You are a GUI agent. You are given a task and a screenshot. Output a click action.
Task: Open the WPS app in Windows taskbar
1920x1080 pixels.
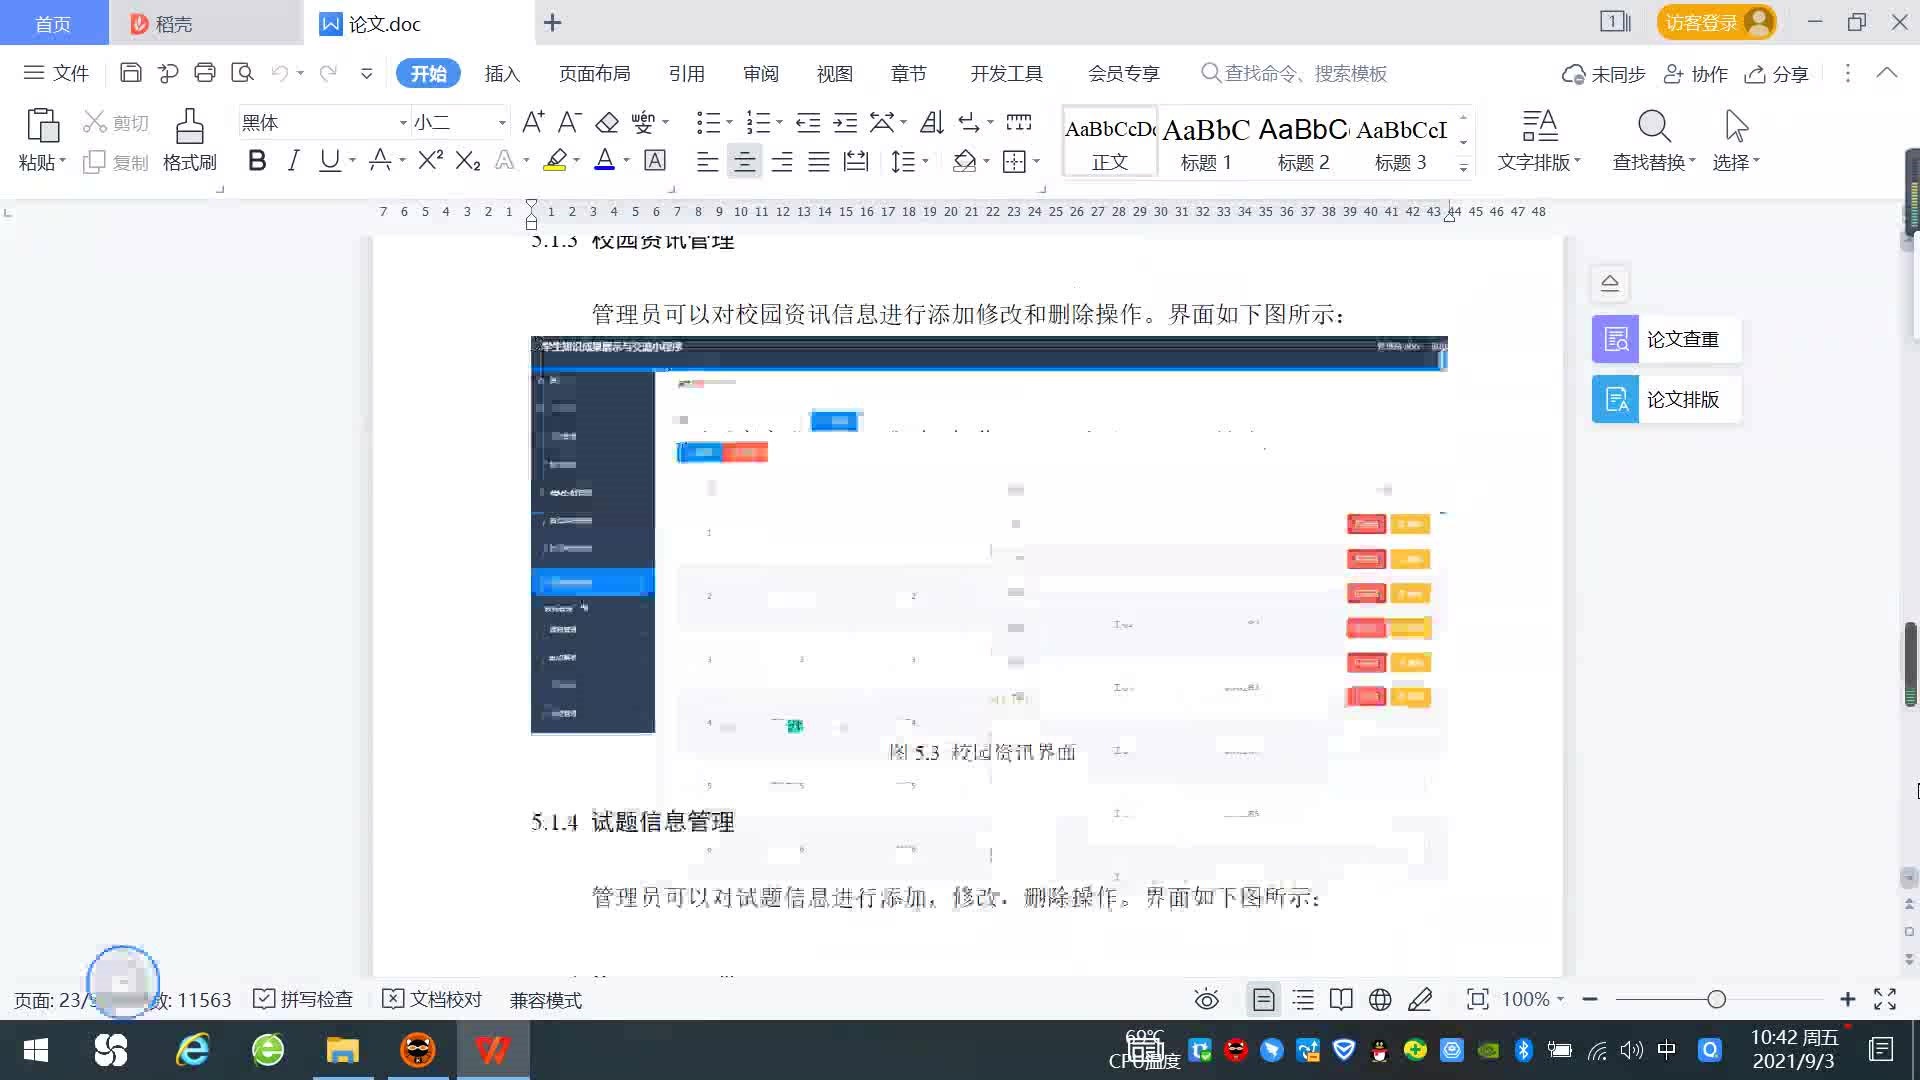492,1050
